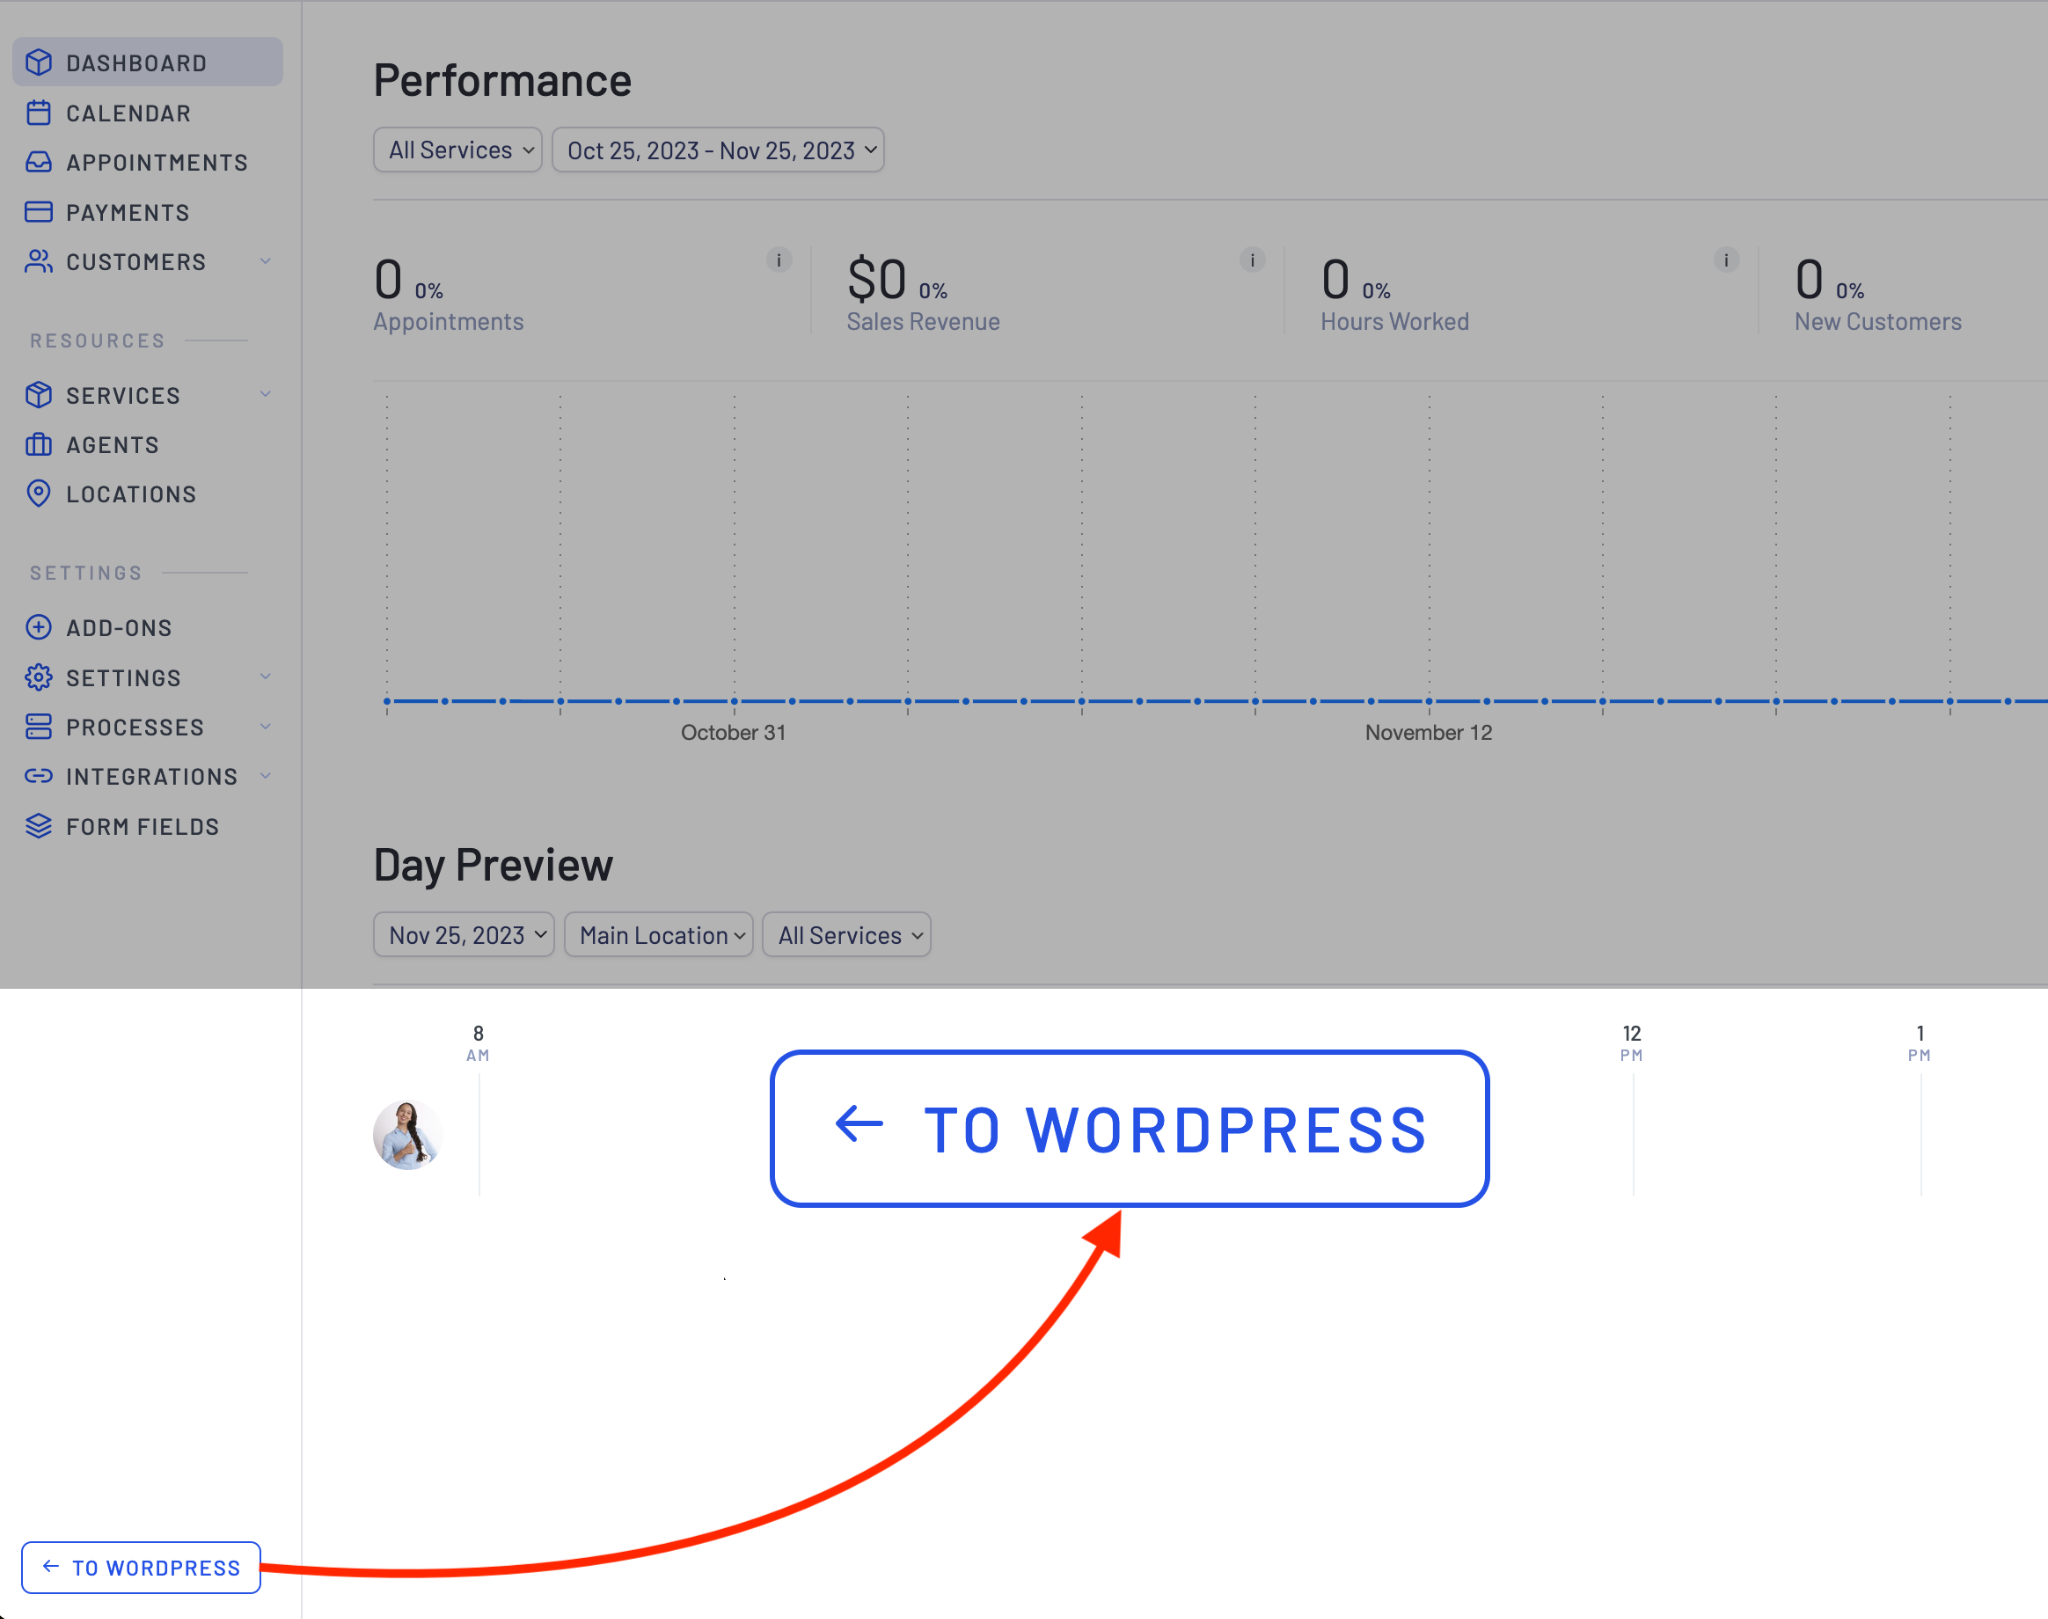Click the Agents icon in sidebar
This screenshot has width=2048, height=1619.
[x=38, y=444]
